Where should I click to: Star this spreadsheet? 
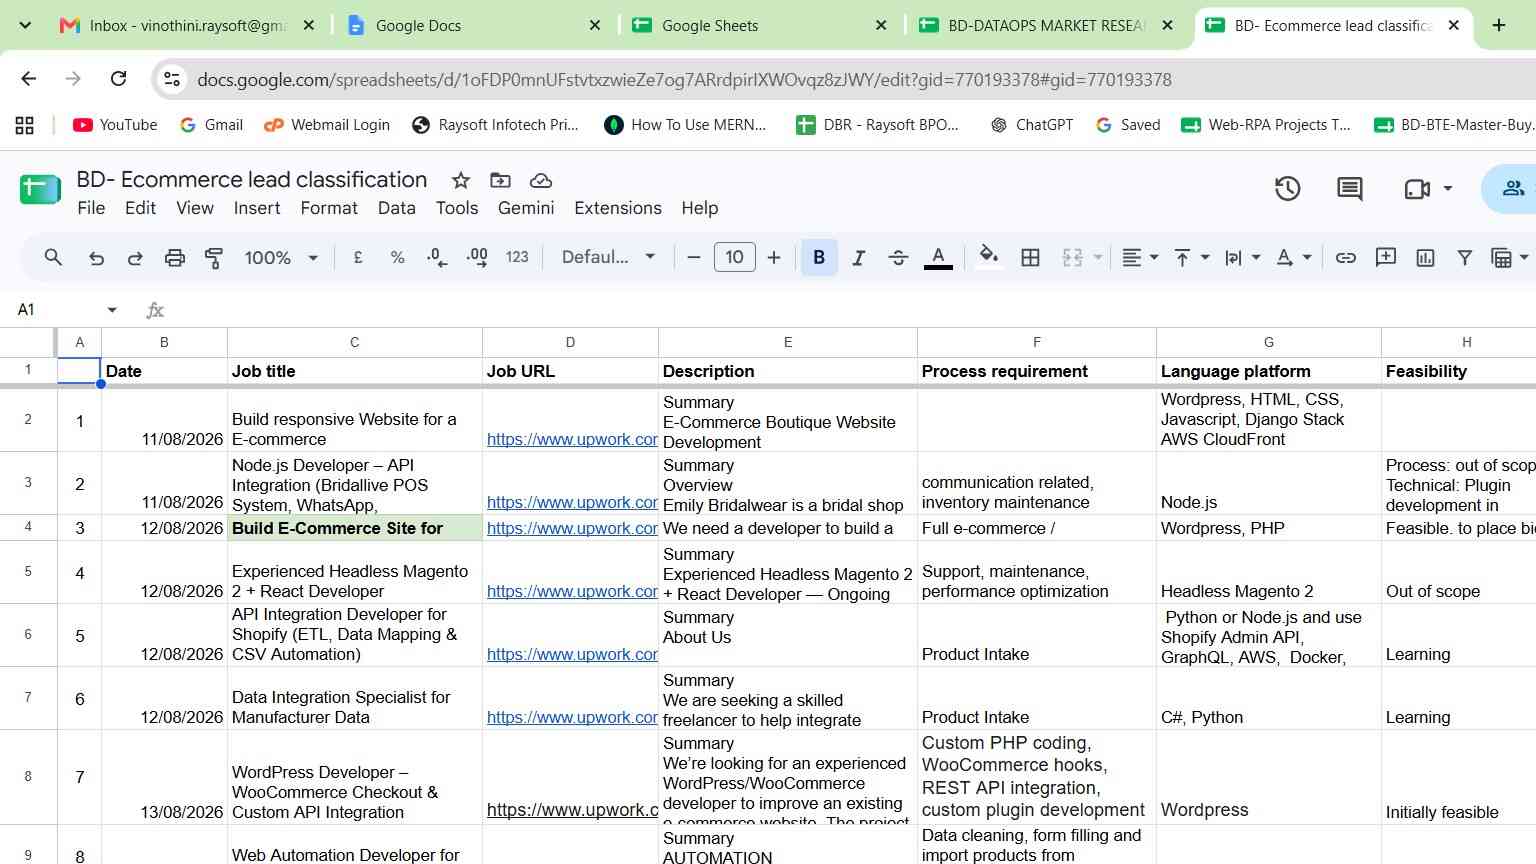(x=460, y=180)
